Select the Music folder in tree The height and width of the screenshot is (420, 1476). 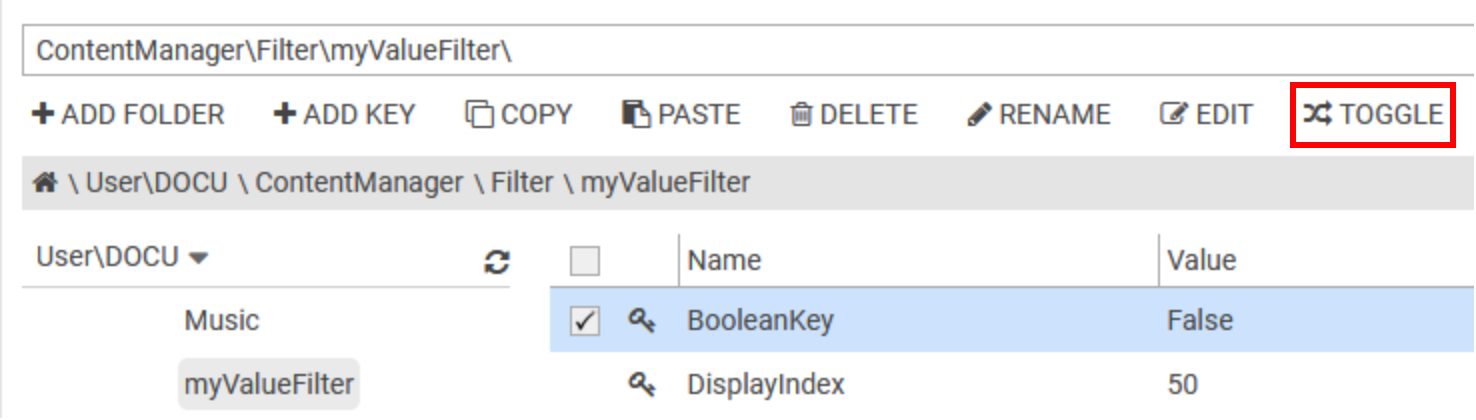221,321
